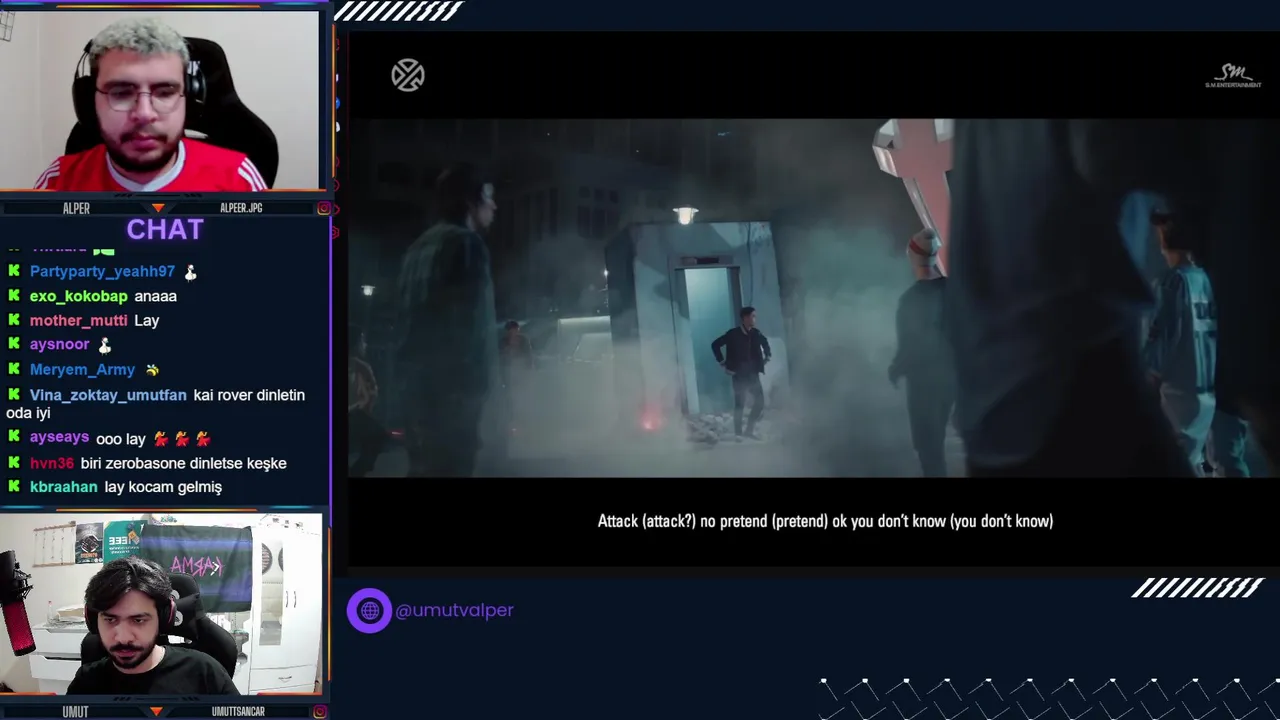Click the Kick badge beside aysnoor
The width and height of the screenshot is (1280, 720).
(x=14, y=344)
